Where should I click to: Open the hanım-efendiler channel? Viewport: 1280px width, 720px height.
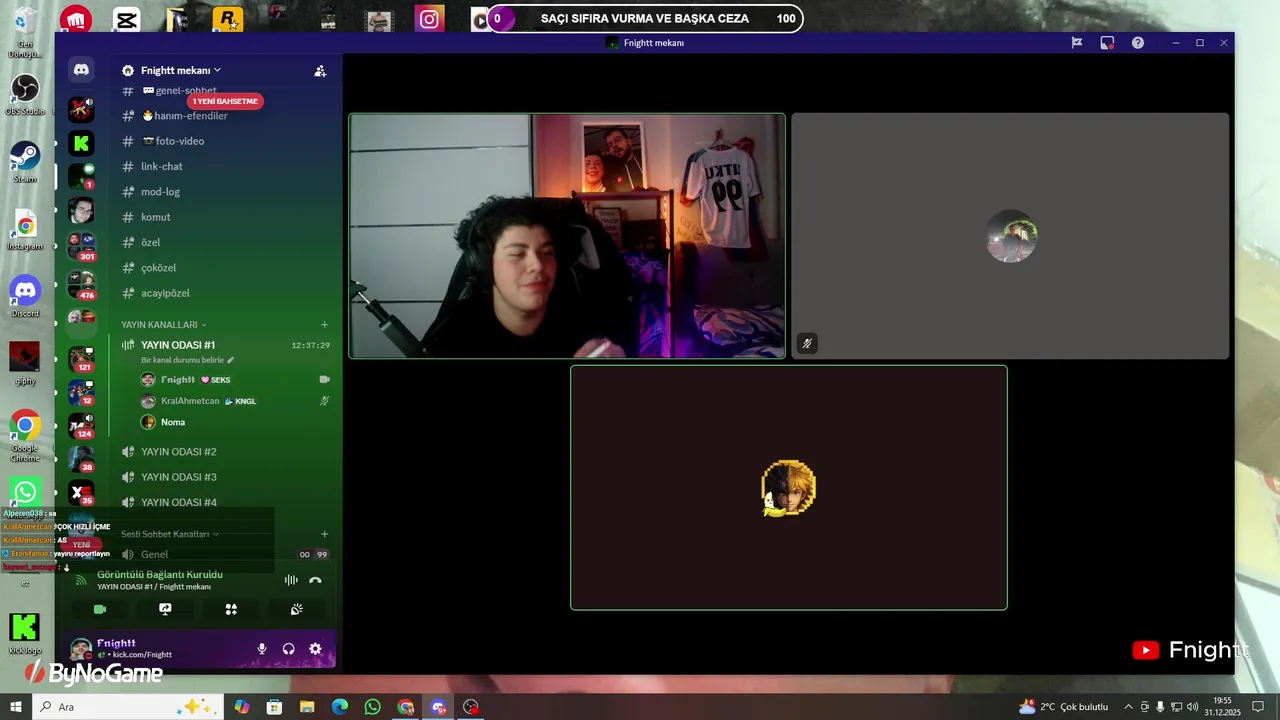(x=225, y=116)
